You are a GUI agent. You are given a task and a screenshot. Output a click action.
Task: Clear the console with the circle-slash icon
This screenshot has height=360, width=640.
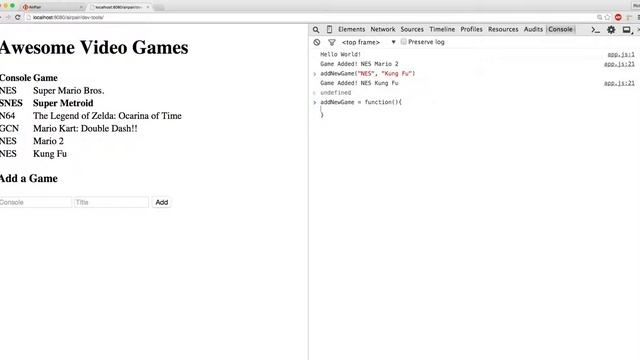click(317, 42)
